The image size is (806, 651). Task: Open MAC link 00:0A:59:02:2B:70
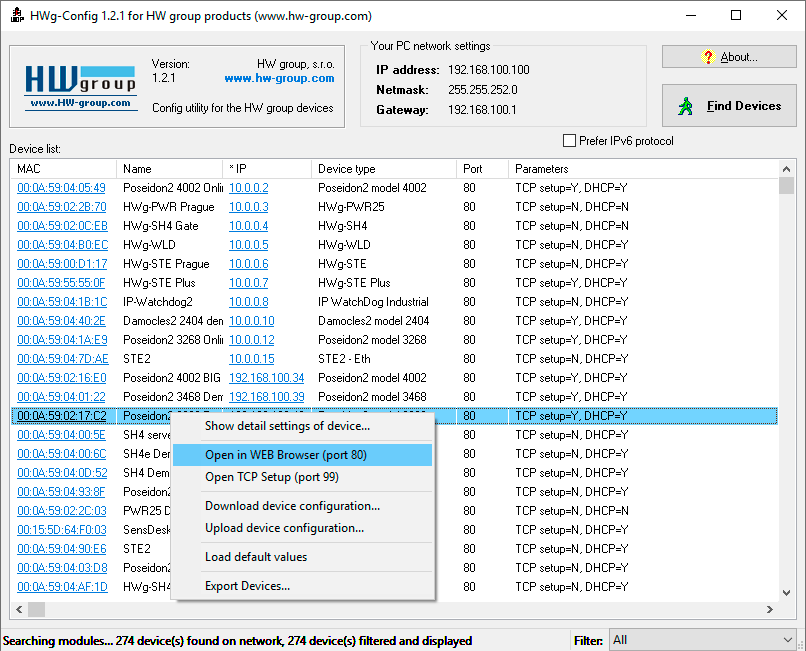point(62,207)
